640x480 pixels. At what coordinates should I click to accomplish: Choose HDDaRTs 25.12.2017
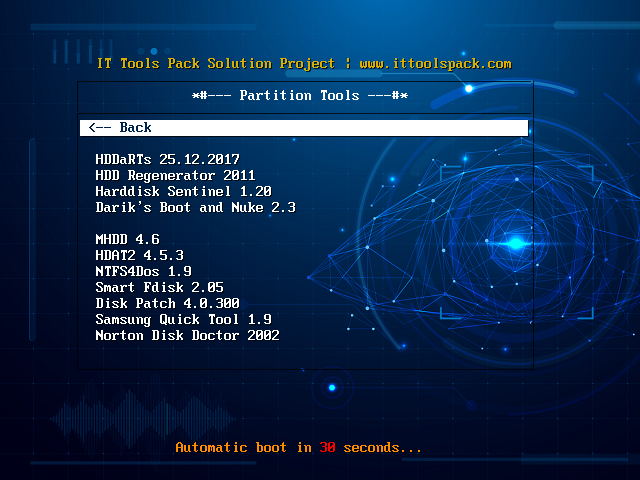tap(167, 159)
